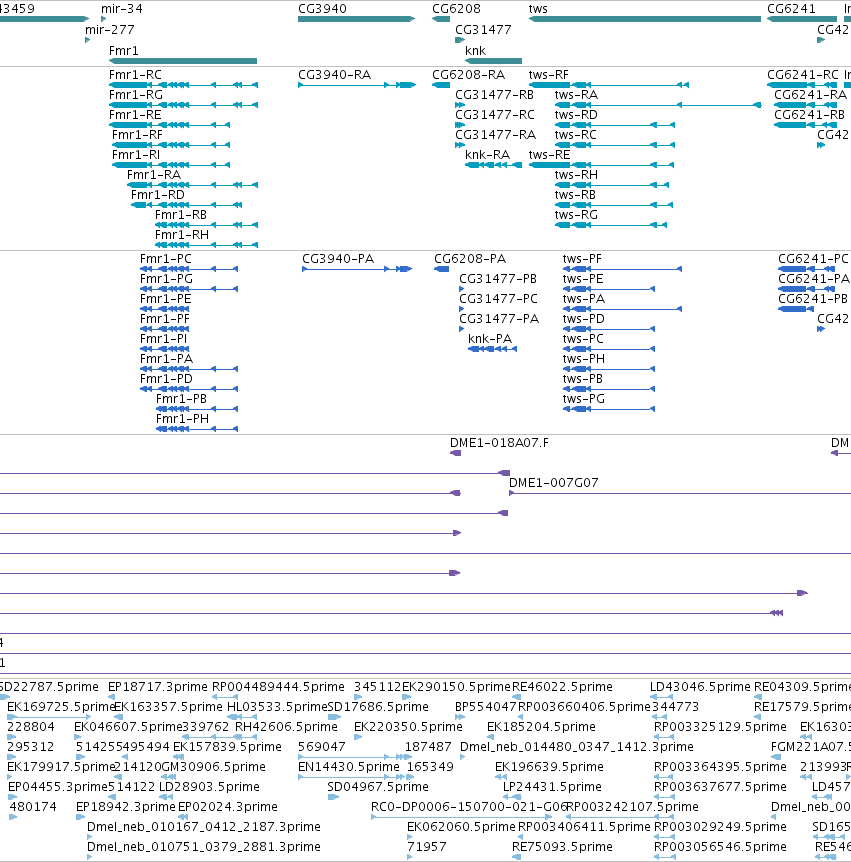
Task: Select EST SD04967.5prime
Action: pos(378,787)
